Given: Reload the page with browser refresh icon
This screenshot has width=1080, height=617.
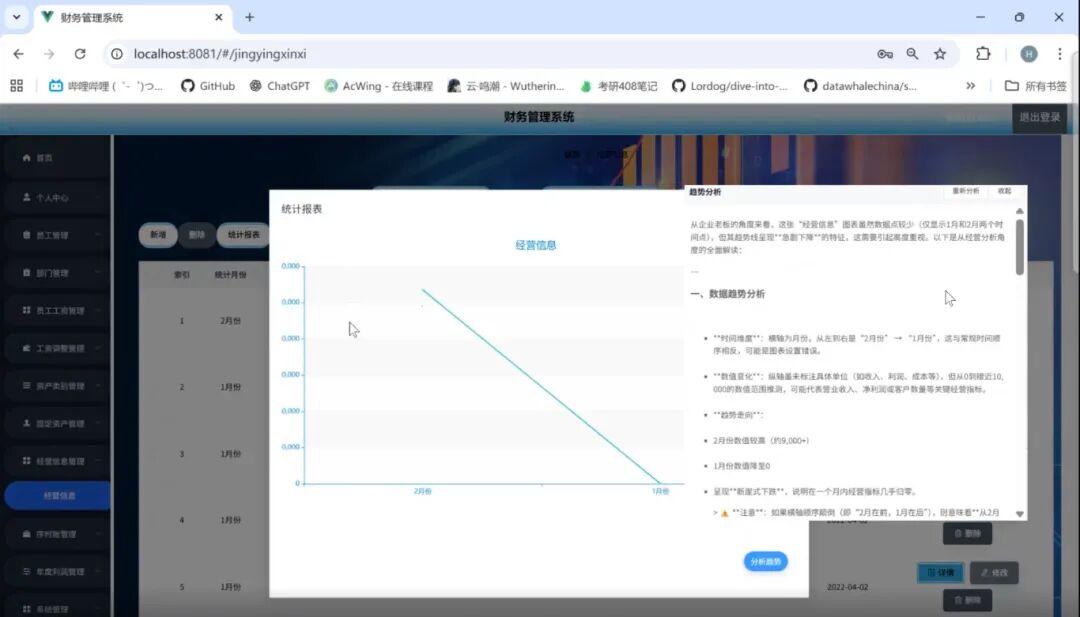Looking at the screenshot, I should click(80, 54).
